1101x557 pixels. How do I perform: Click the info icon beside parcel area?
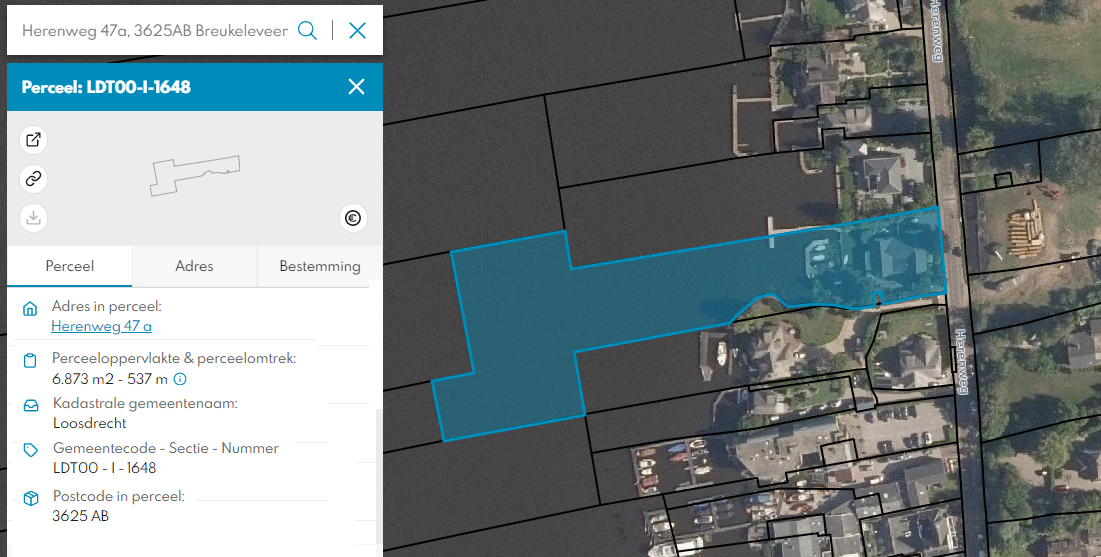coord(180,379)
